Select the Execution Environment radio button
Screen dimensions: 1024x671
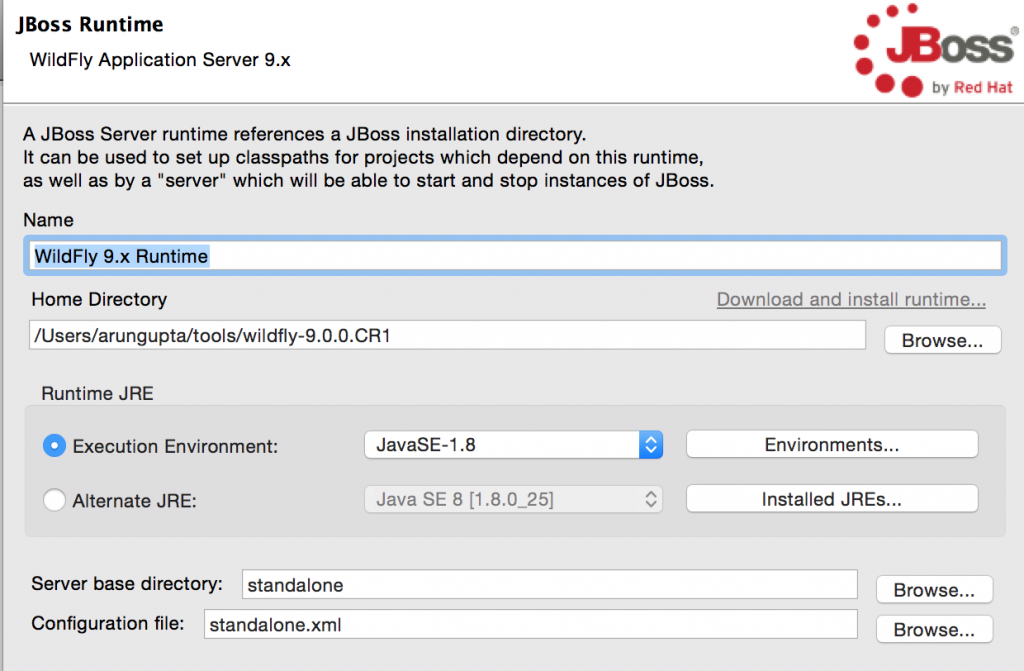54,446
